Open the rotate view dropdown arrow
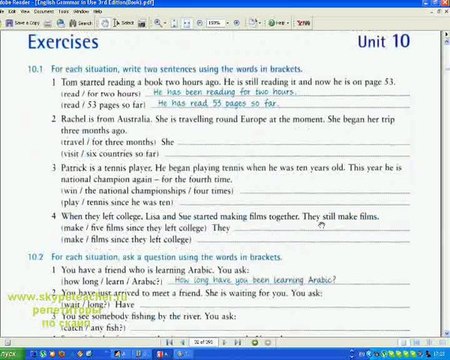 [x=260, y=23]
